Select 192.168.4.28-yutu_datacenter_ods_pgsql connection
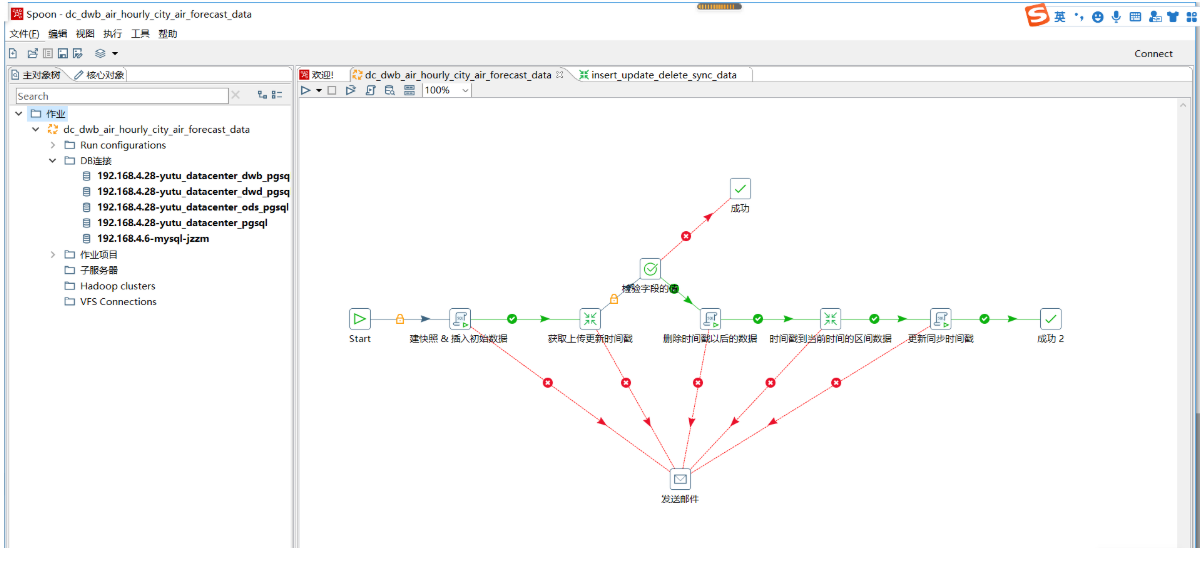Image resolution: width=1200 pixels, height=565 pixels. [193, 208]
